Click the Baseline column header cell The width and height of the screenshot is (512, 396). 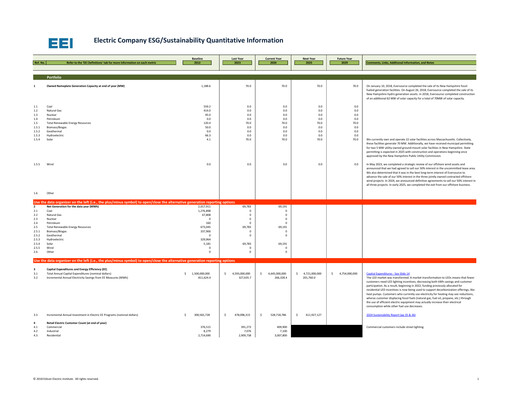197,62
